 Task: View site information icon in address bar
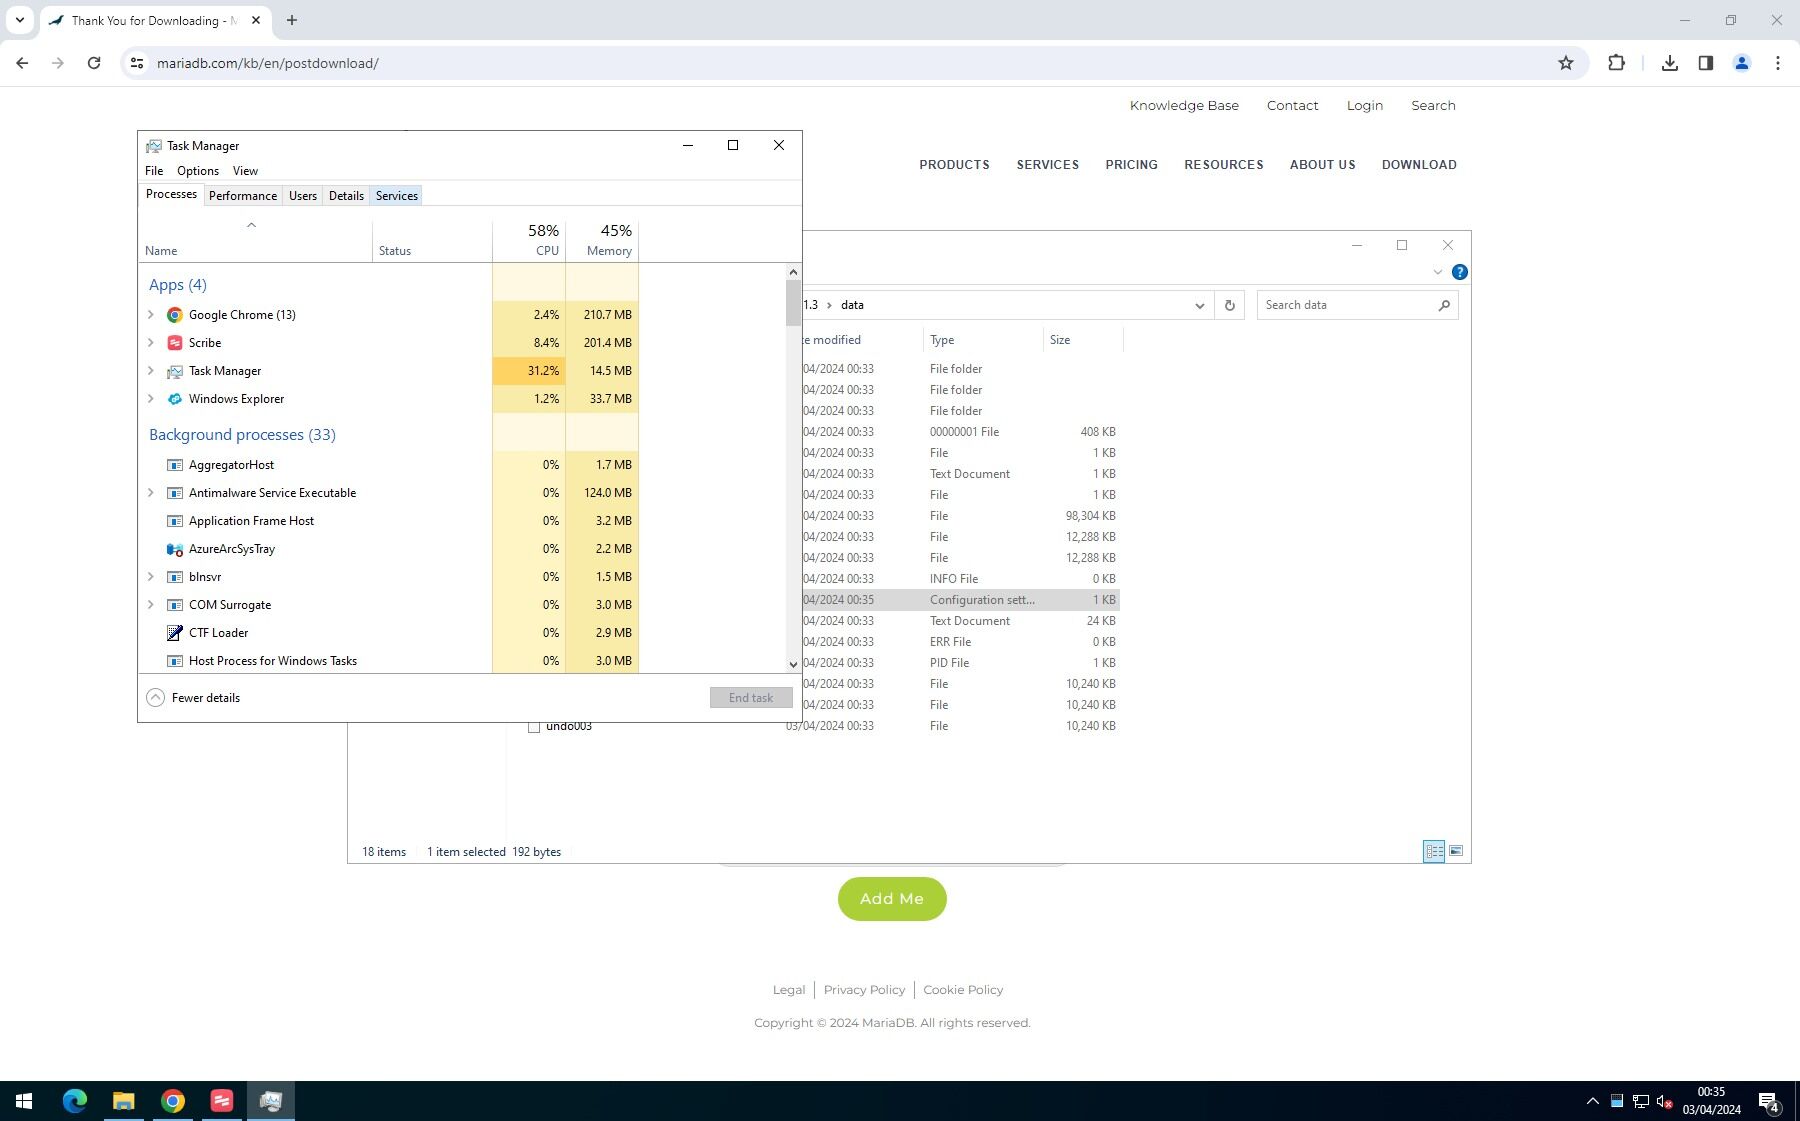tap(137, 63)
